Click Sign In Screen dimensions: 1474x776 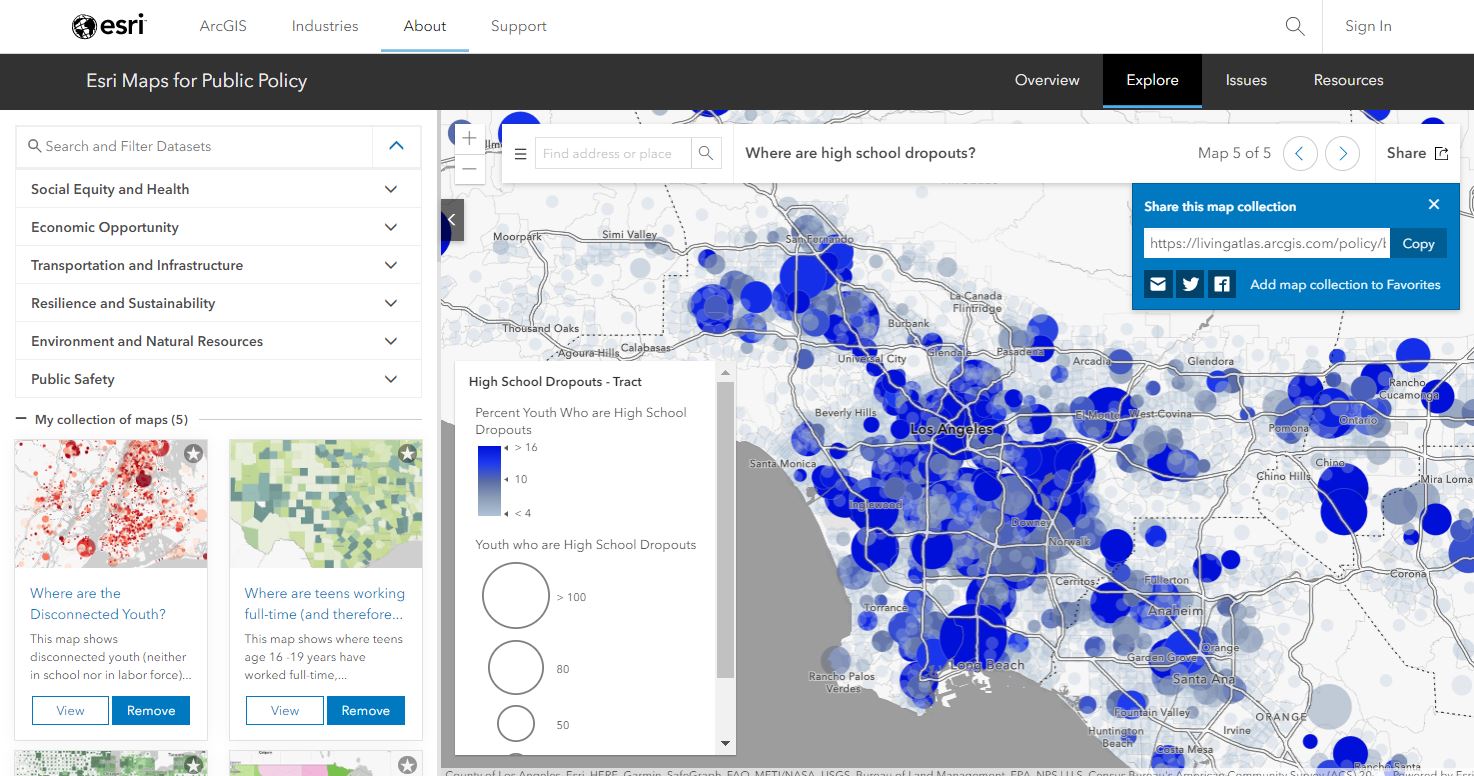(x=1368, y=26)
